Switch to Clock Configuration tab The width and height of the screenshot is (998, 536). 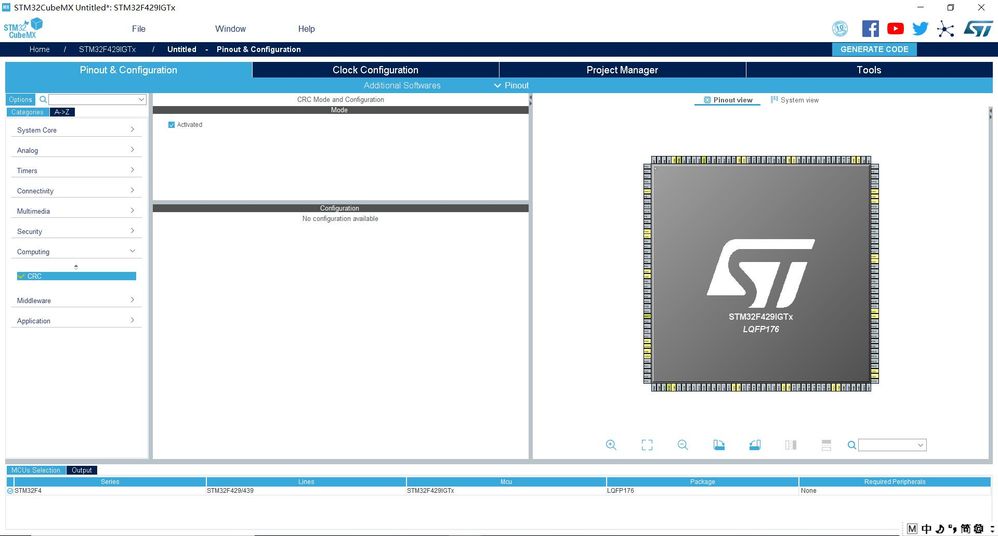point(376,70)
